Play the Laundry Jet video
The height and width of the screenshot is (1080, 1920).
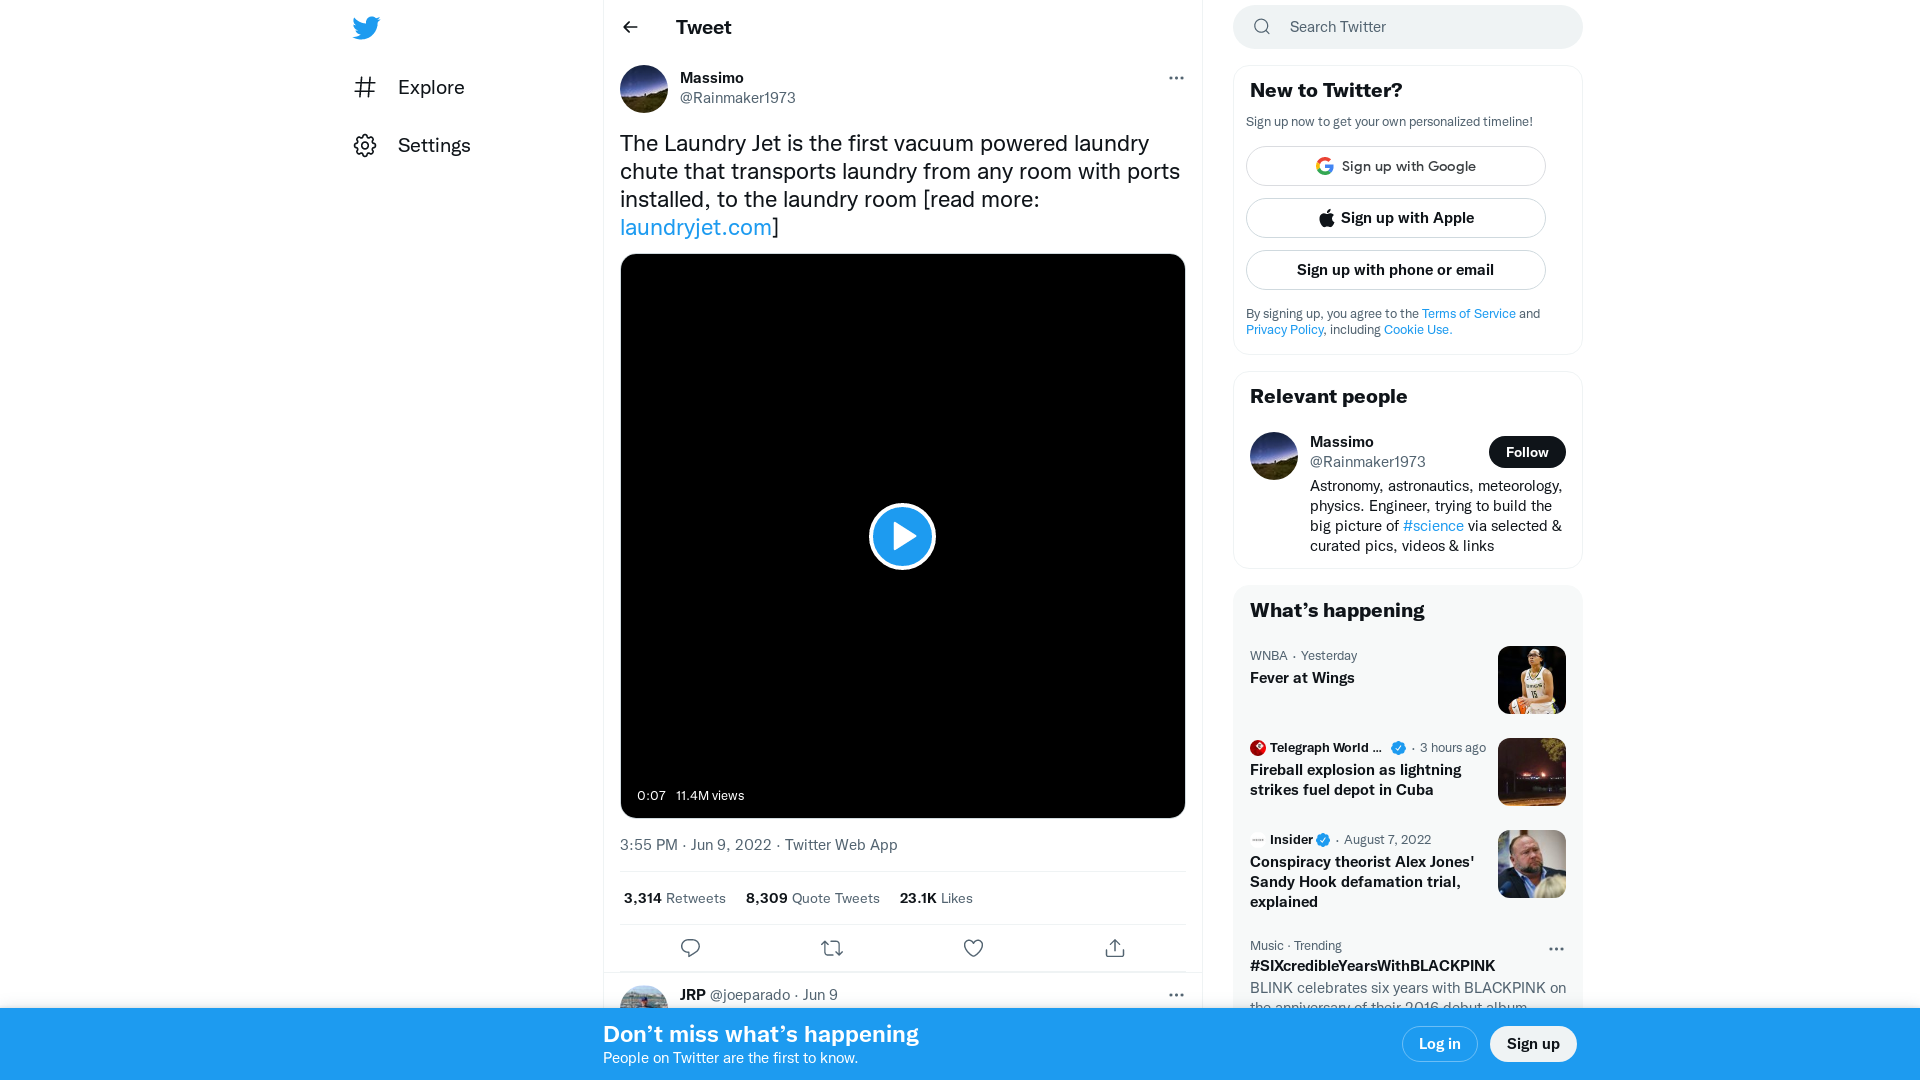tap(902, 536)
